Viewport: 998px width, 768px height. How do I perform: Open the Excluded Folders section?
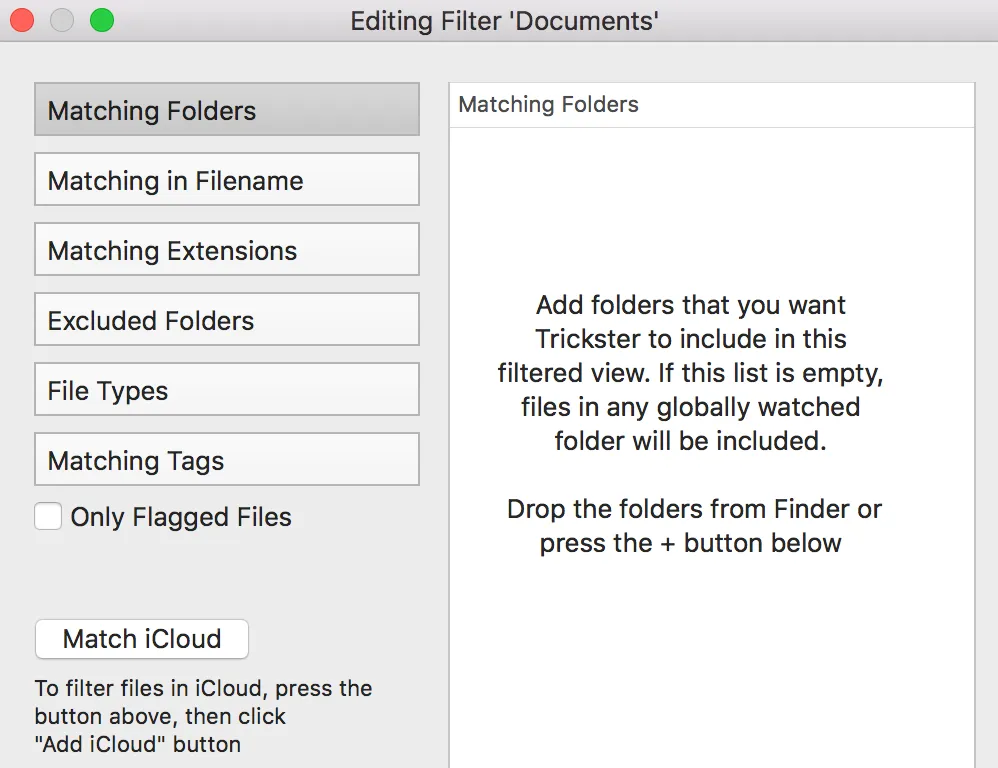pos(227,319)
